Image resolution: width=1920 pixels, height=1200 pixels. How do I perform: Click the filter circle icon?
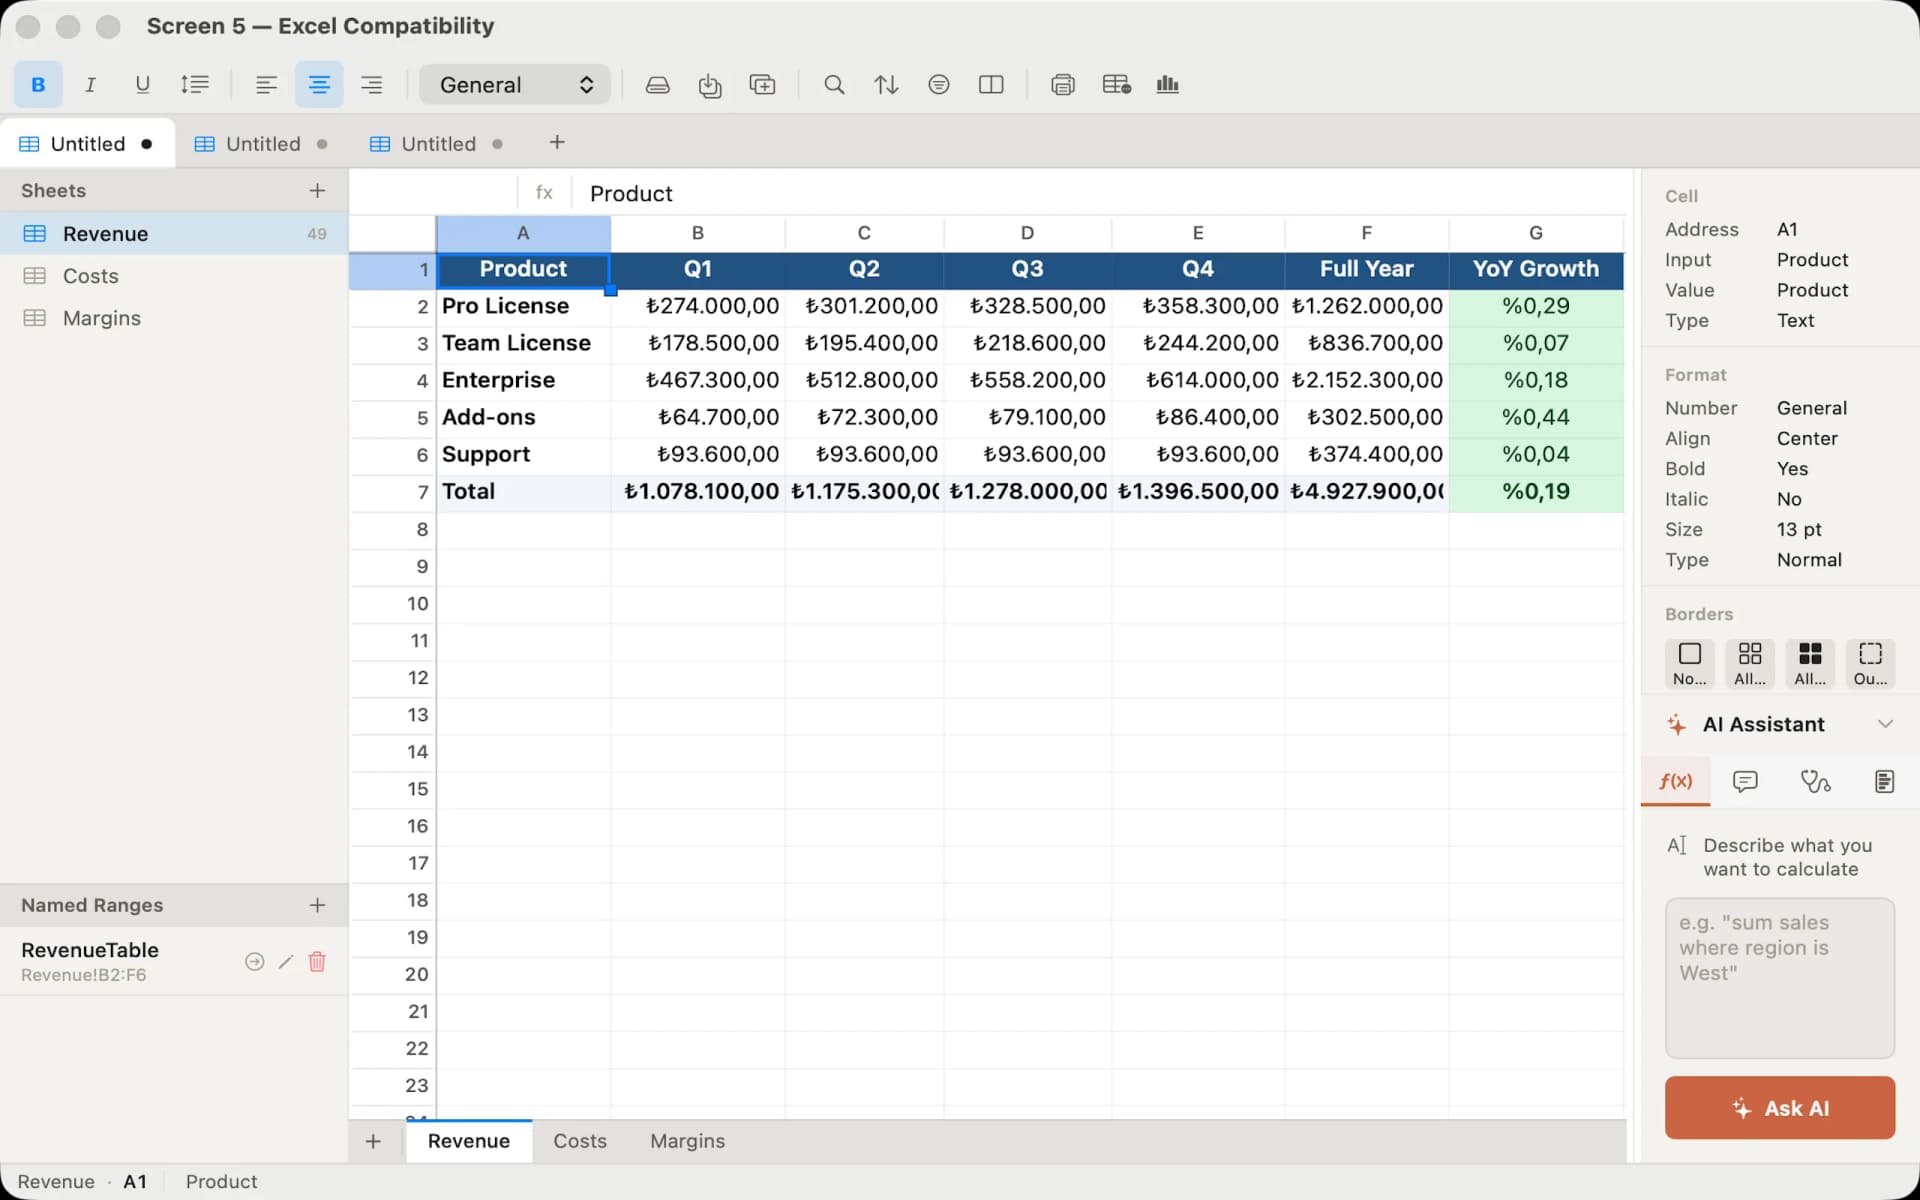click(x=938, y=85)
